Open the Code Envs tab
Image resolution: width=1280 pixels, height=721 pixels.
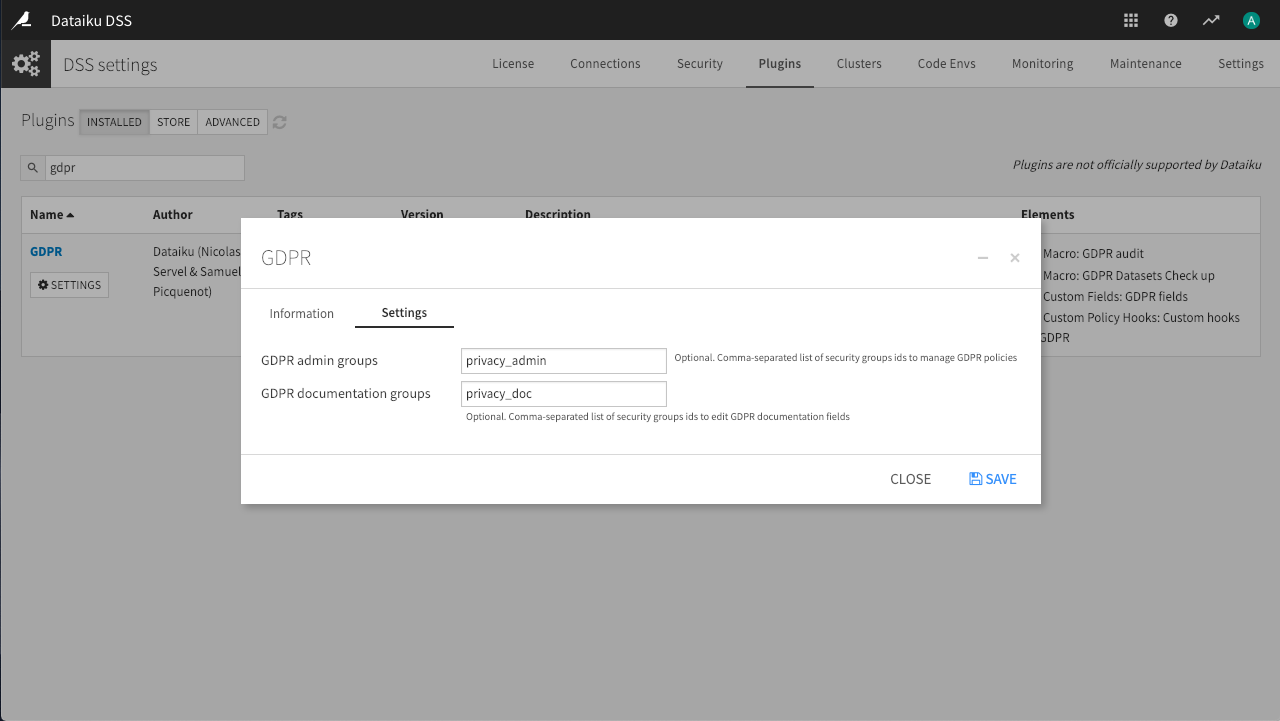(947, 64)
